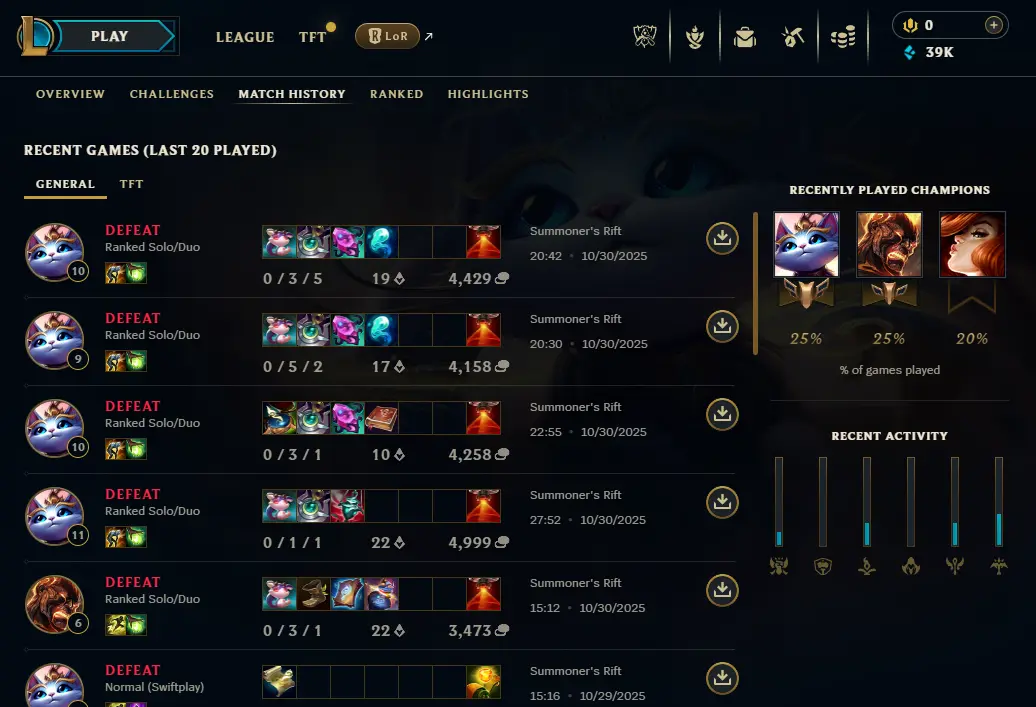Click the match history vertical scrollbar
The height and width of the screenshot is (707, 1036).
pos(755,283)
